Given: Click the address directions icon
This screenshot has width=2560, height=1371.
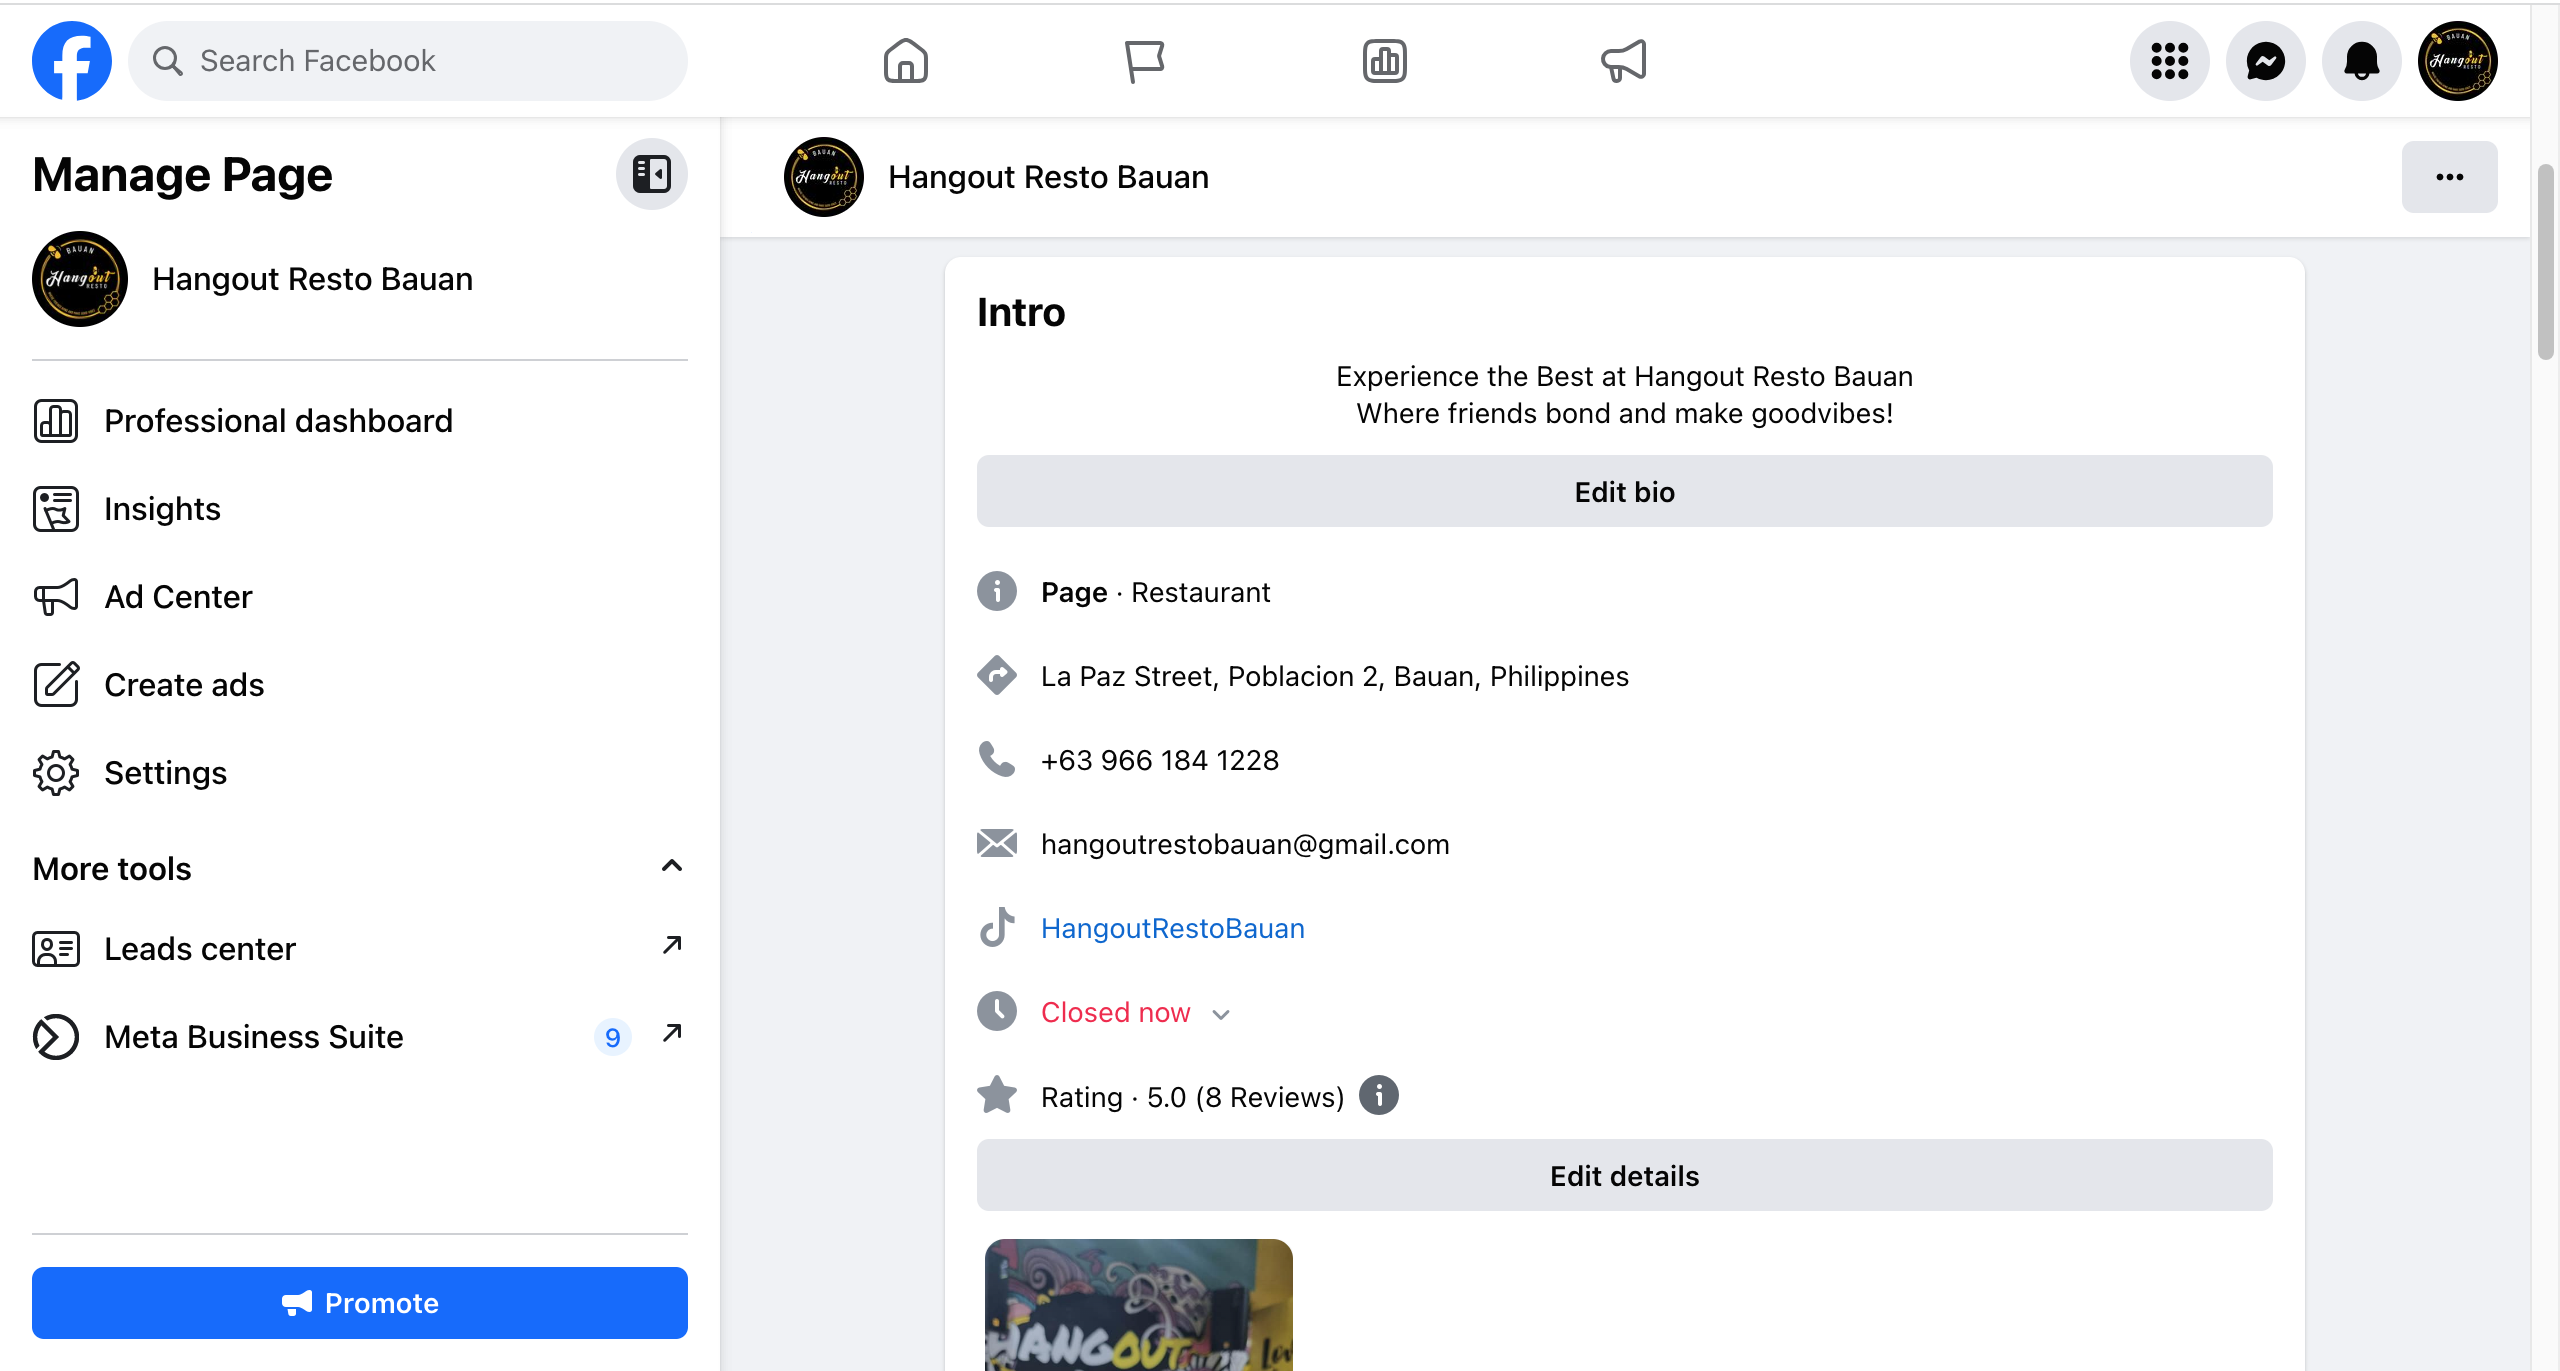Looking at the screenshot, I should [x=997, y=675].
